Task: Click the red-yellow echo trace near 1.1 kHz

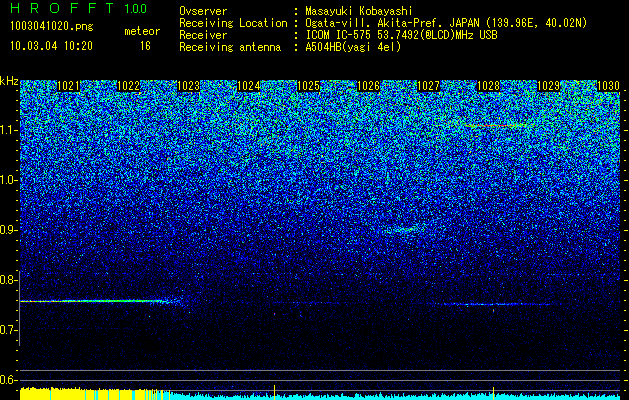Action: coord(497,126)
